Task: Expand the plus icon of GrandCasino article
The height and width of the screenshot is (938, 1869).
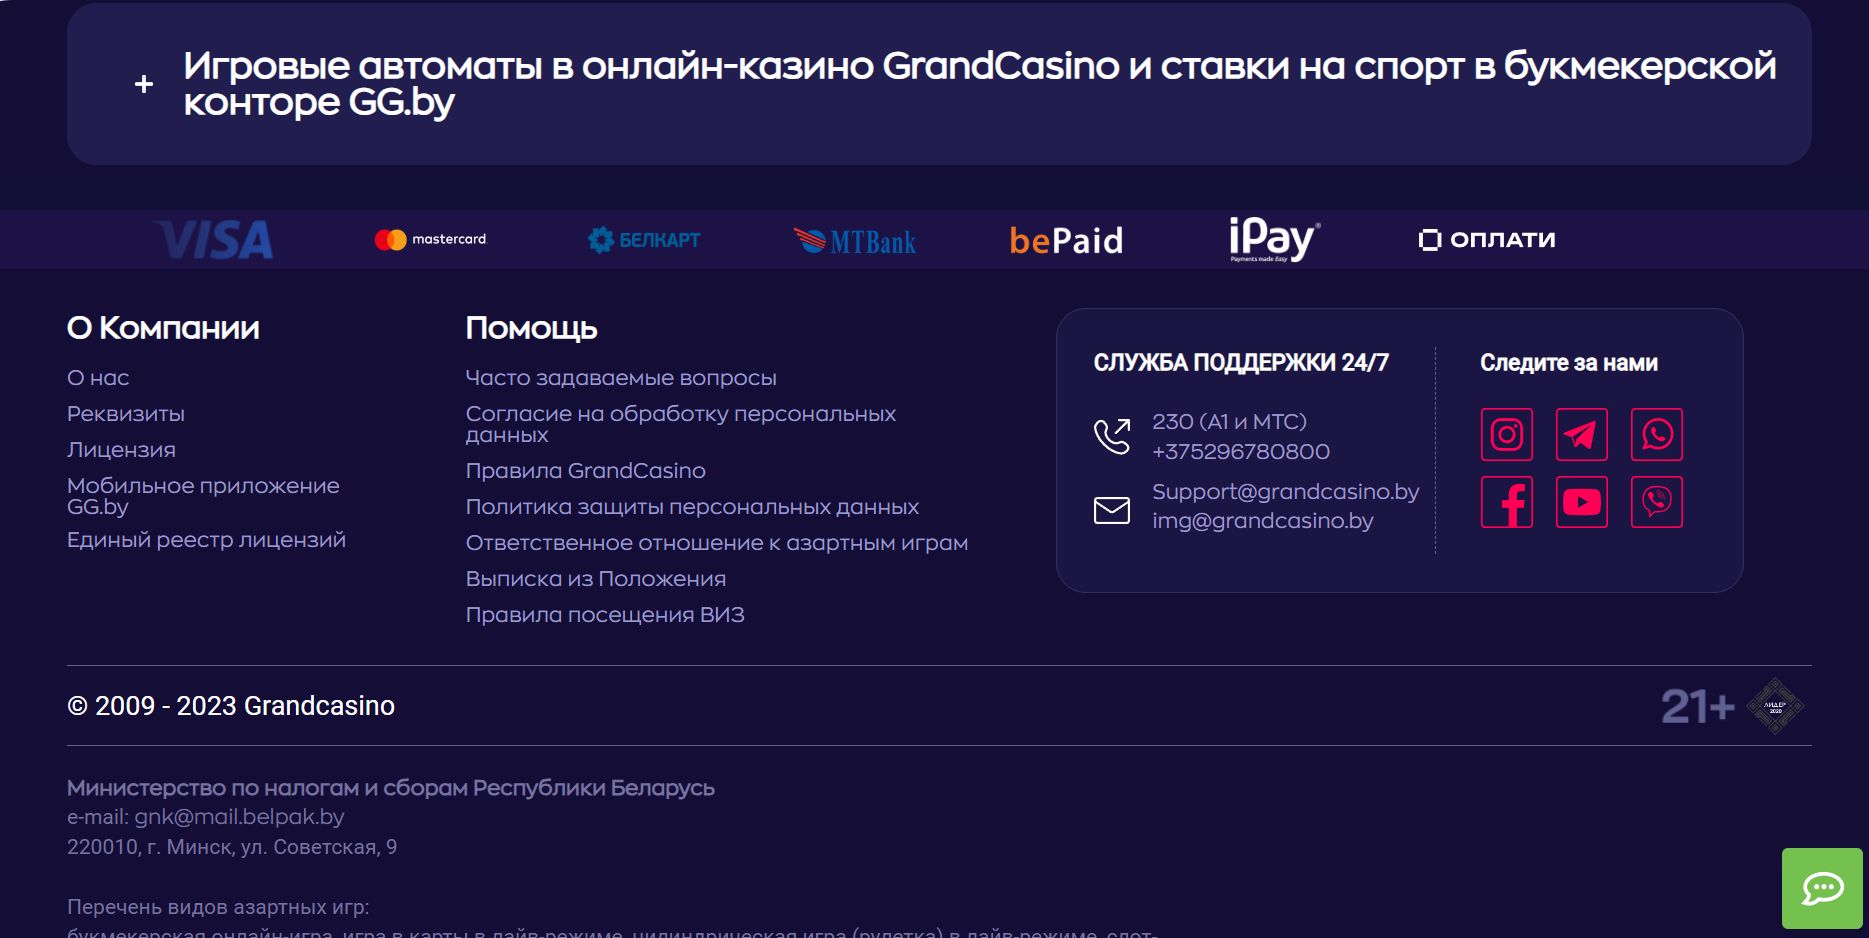Action: [144, 84]
